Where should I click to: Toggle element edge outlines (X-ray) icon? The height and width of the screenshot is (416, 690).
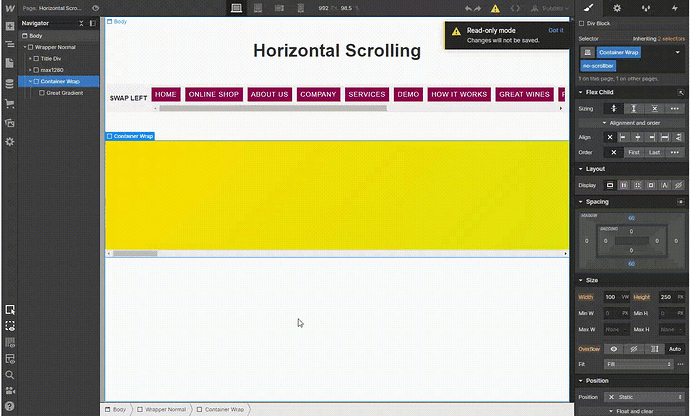pos(10,326)
